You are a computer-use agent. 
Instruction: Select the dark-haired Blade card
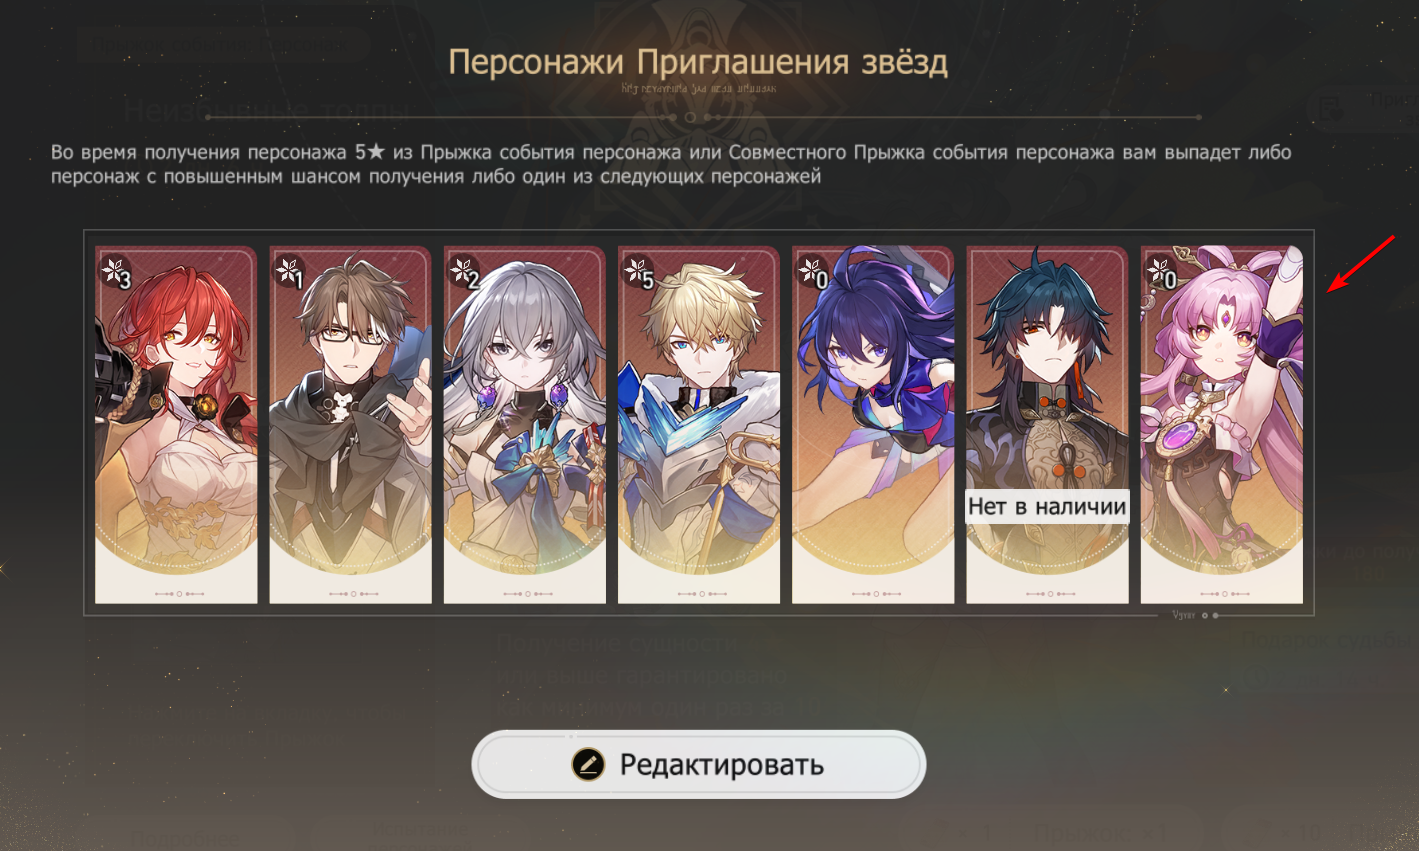pos(1047,425)
